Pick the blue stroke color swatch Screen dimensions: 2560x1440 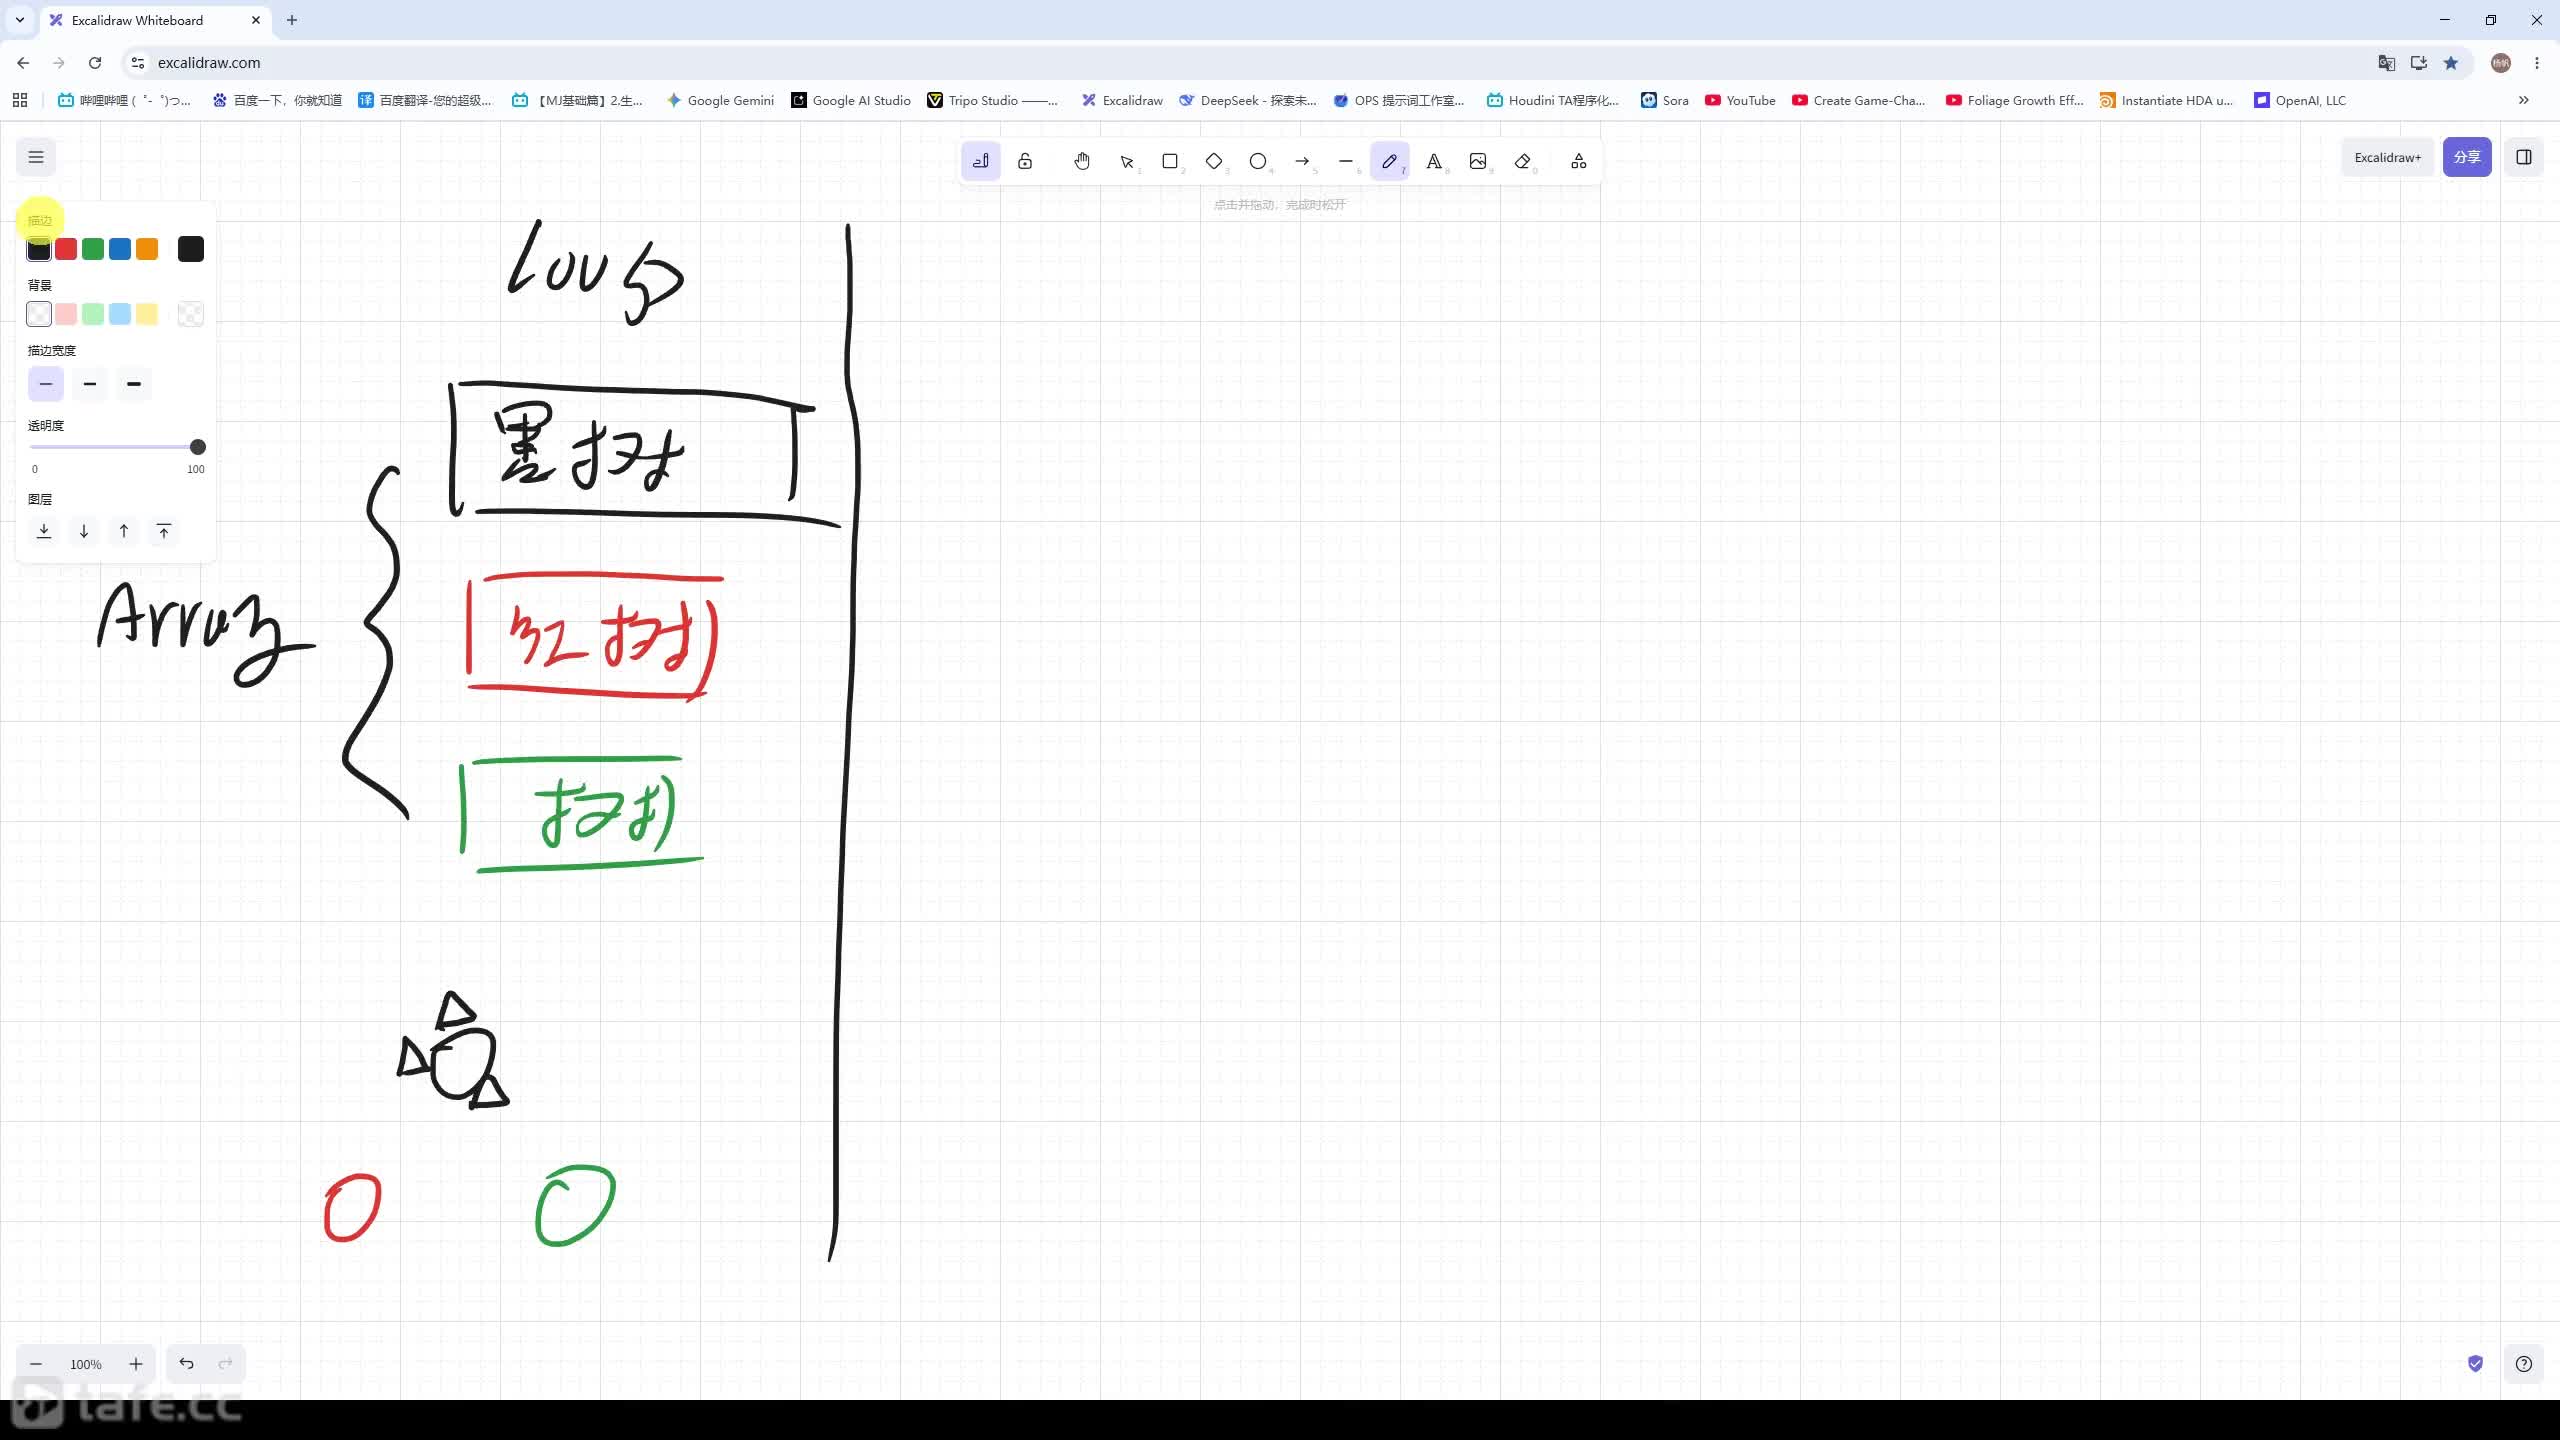[120, 249]
